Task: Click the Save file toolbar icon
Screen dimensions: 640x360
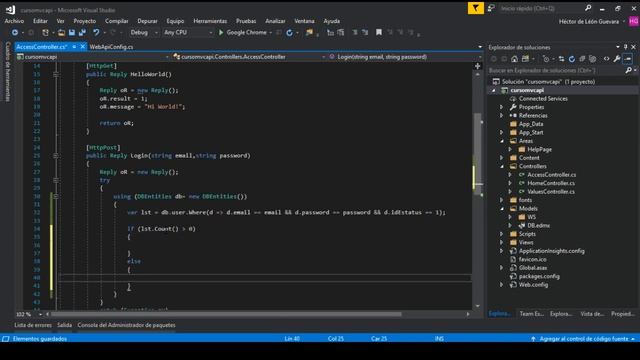Action: pyautogui.click(x=72, y=33)
